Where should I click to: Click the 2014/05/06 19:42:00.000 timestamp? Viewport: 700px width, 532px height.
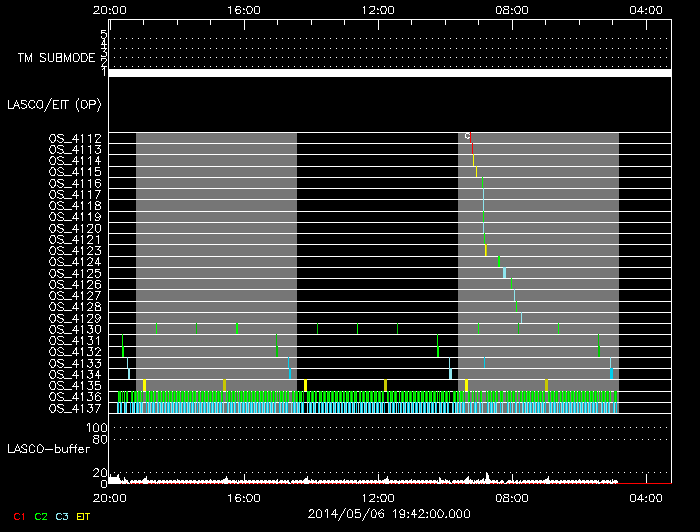pyautogui.click(x=388, y=515)
